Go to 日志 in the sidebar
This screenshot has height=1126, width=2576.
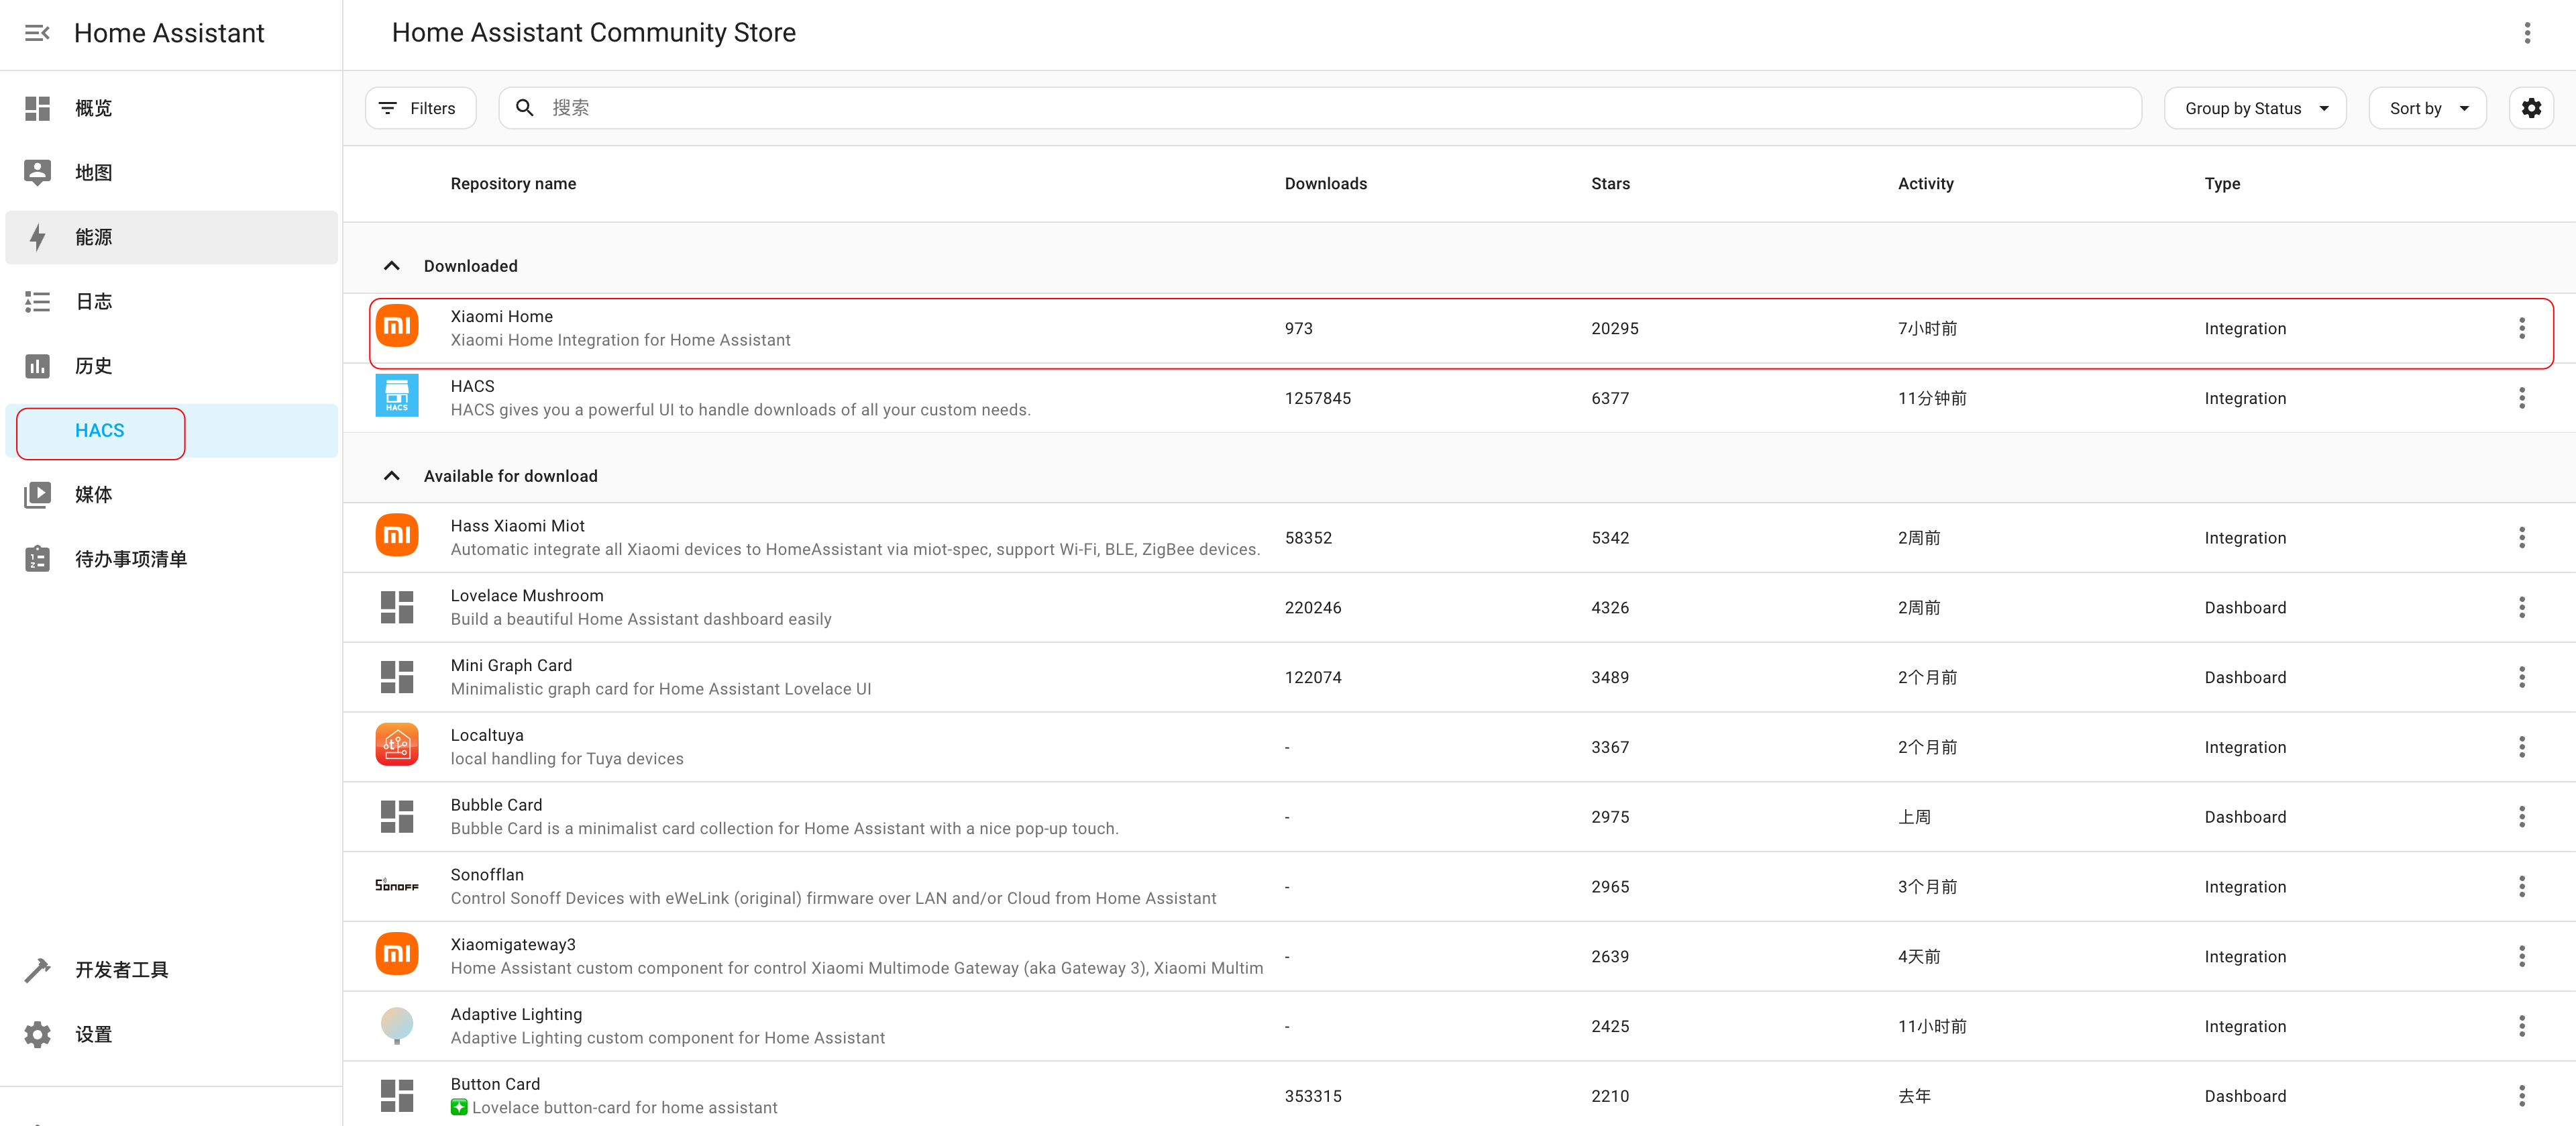171,301
